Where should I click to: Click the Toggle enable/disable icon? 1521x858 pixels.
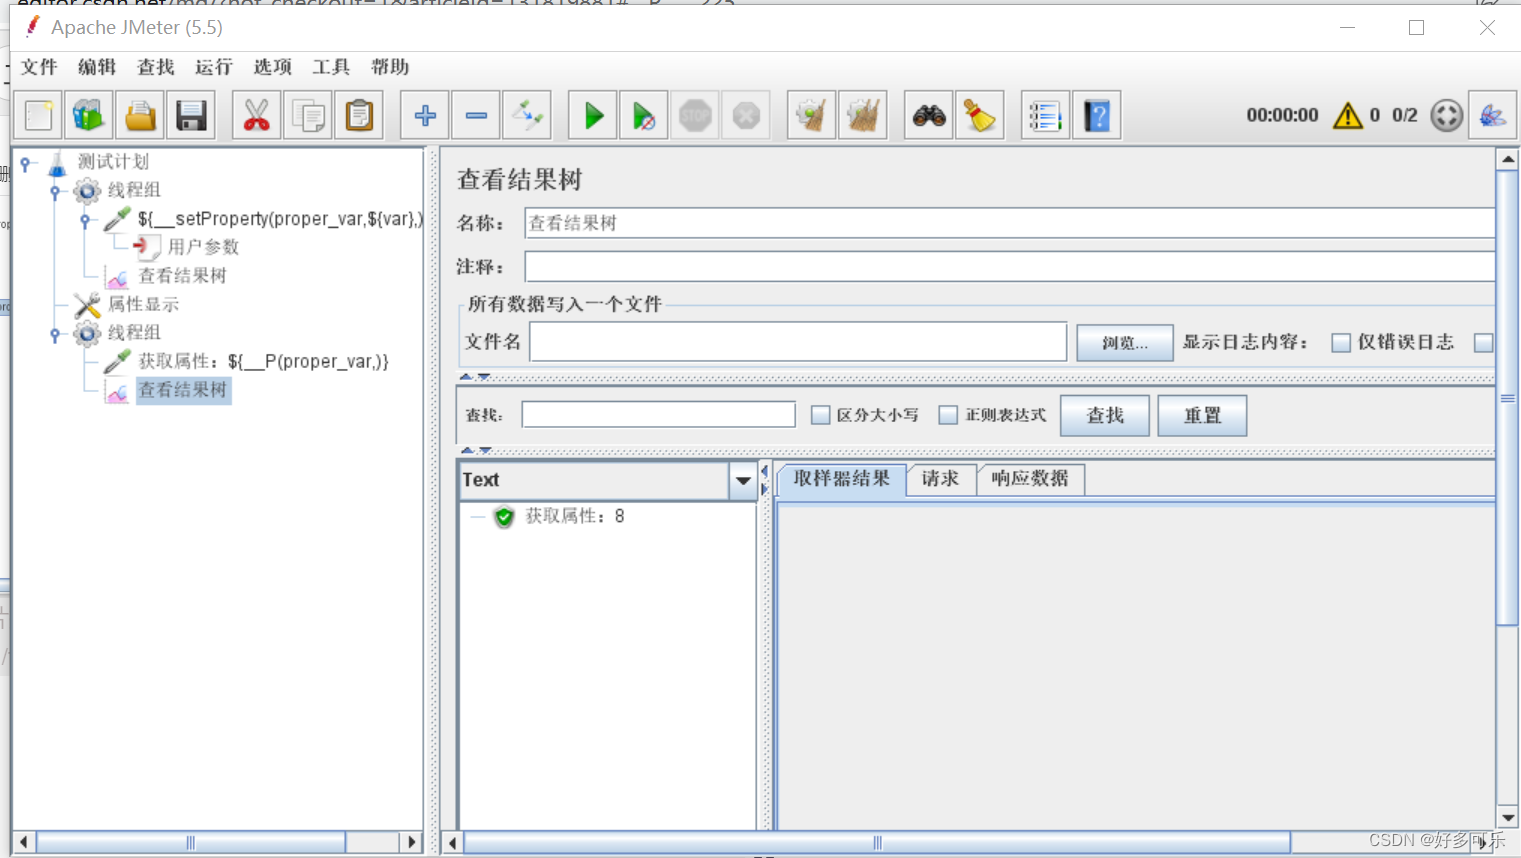tap(527, 116)
